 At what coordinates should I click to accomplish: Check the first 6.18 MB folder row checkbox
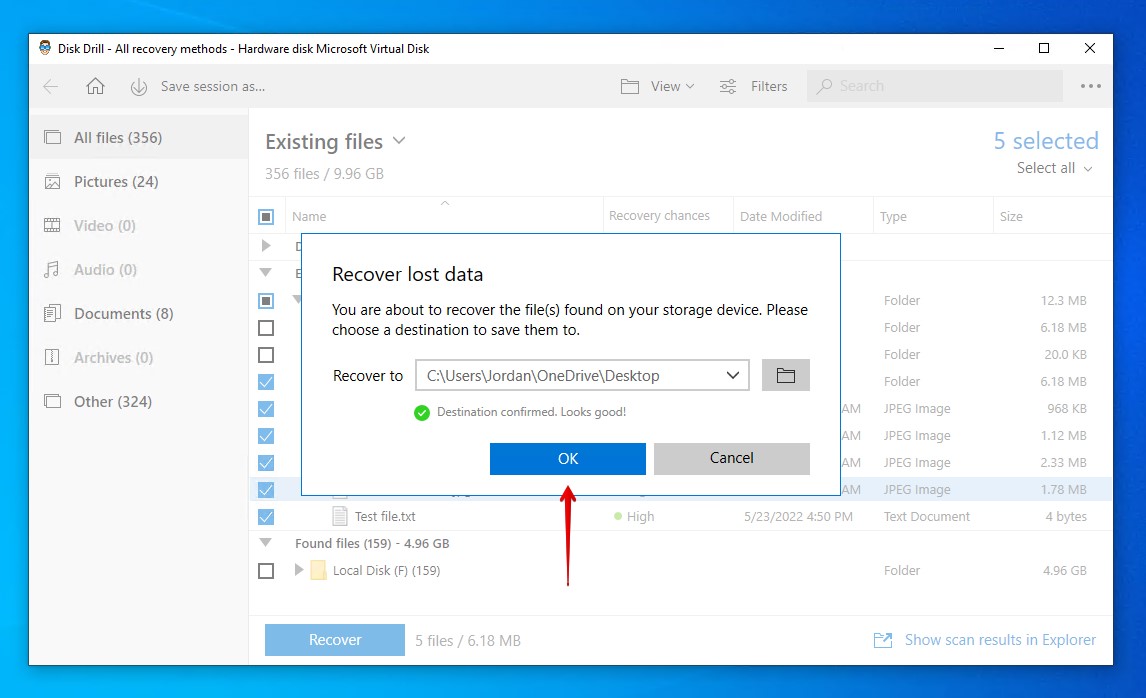click(266, 328)
